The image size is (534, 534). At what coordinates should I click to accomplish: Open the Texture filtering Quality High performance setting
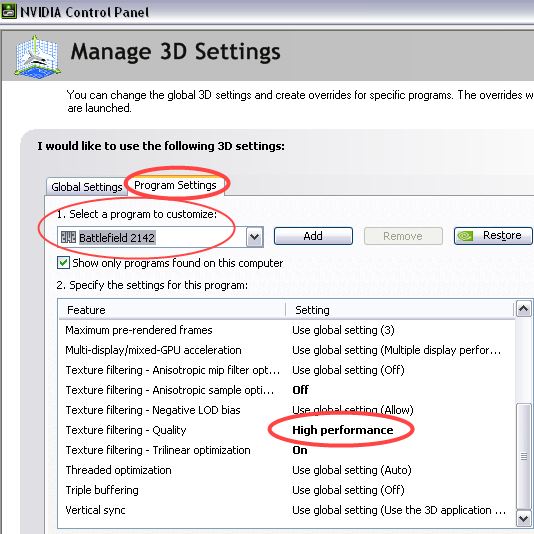click(x=343, y=430)
